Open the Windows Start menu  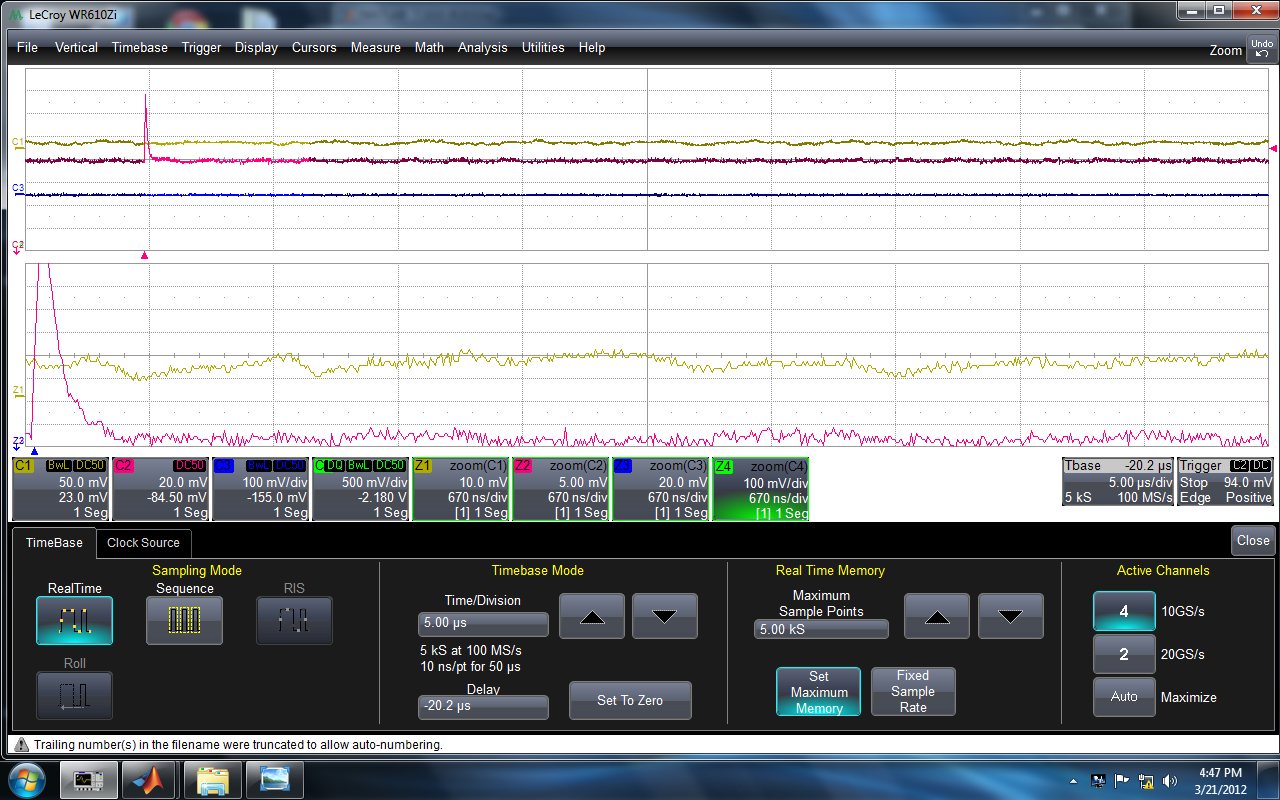coord(26,778)
